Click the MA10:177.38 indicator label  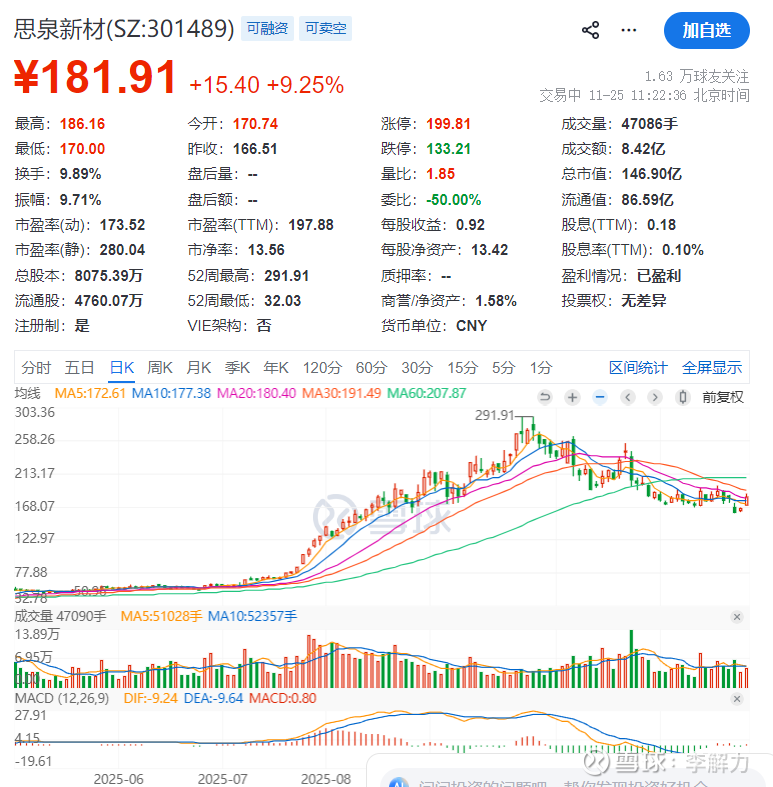point(171,393)
